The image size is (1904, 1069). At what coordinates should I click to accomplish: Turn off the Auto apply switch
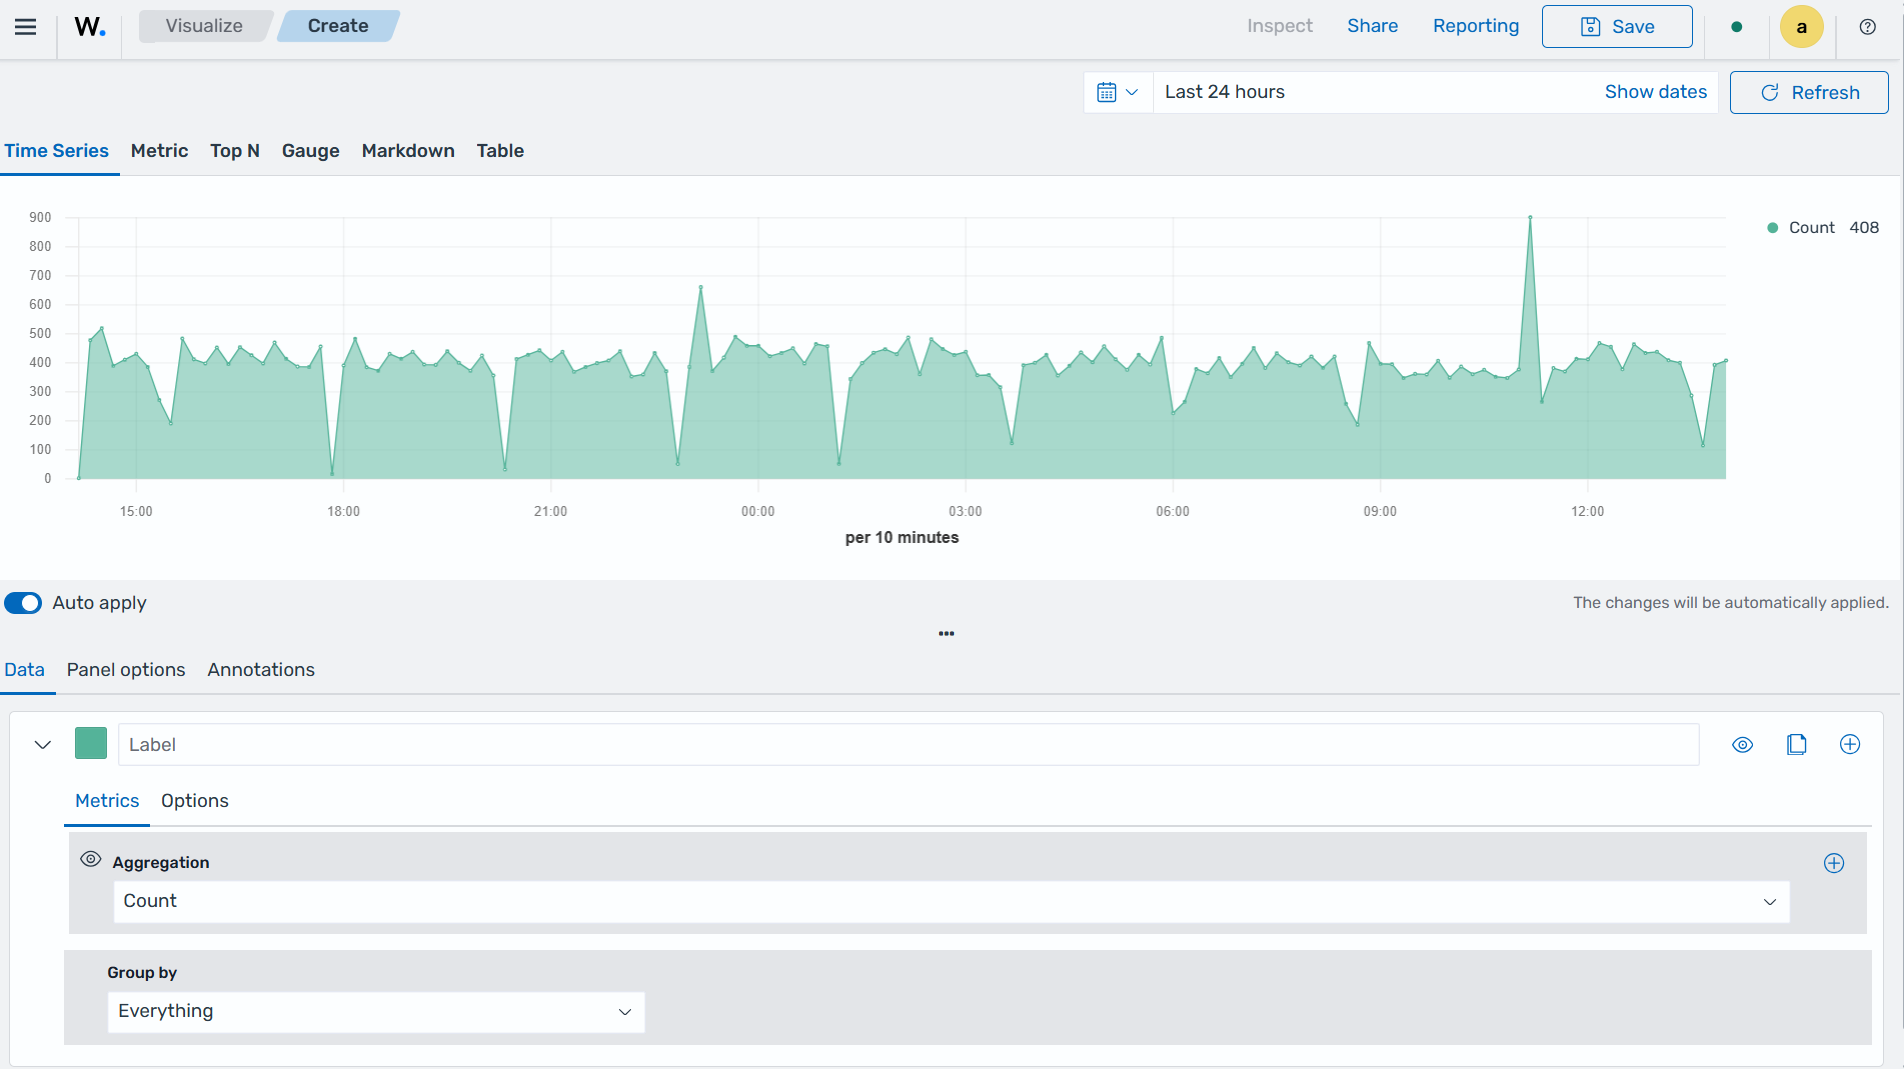(23, 603)
